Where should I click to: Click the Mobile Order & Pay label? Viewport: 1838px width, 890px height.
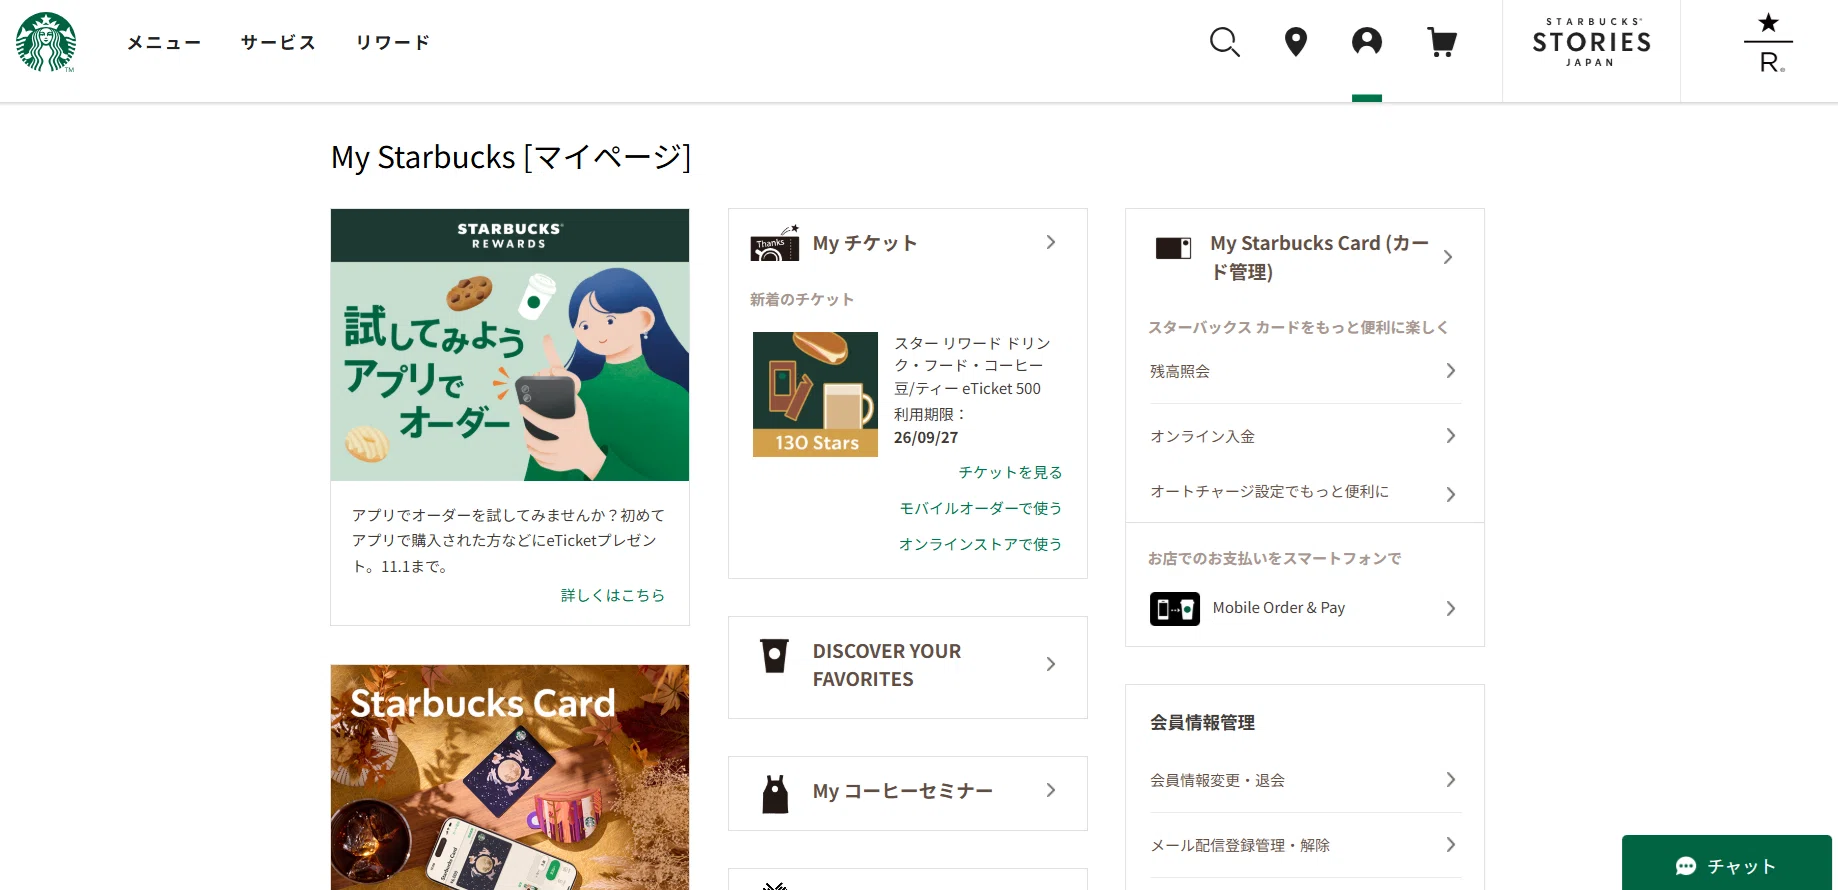click(1279, 608)
